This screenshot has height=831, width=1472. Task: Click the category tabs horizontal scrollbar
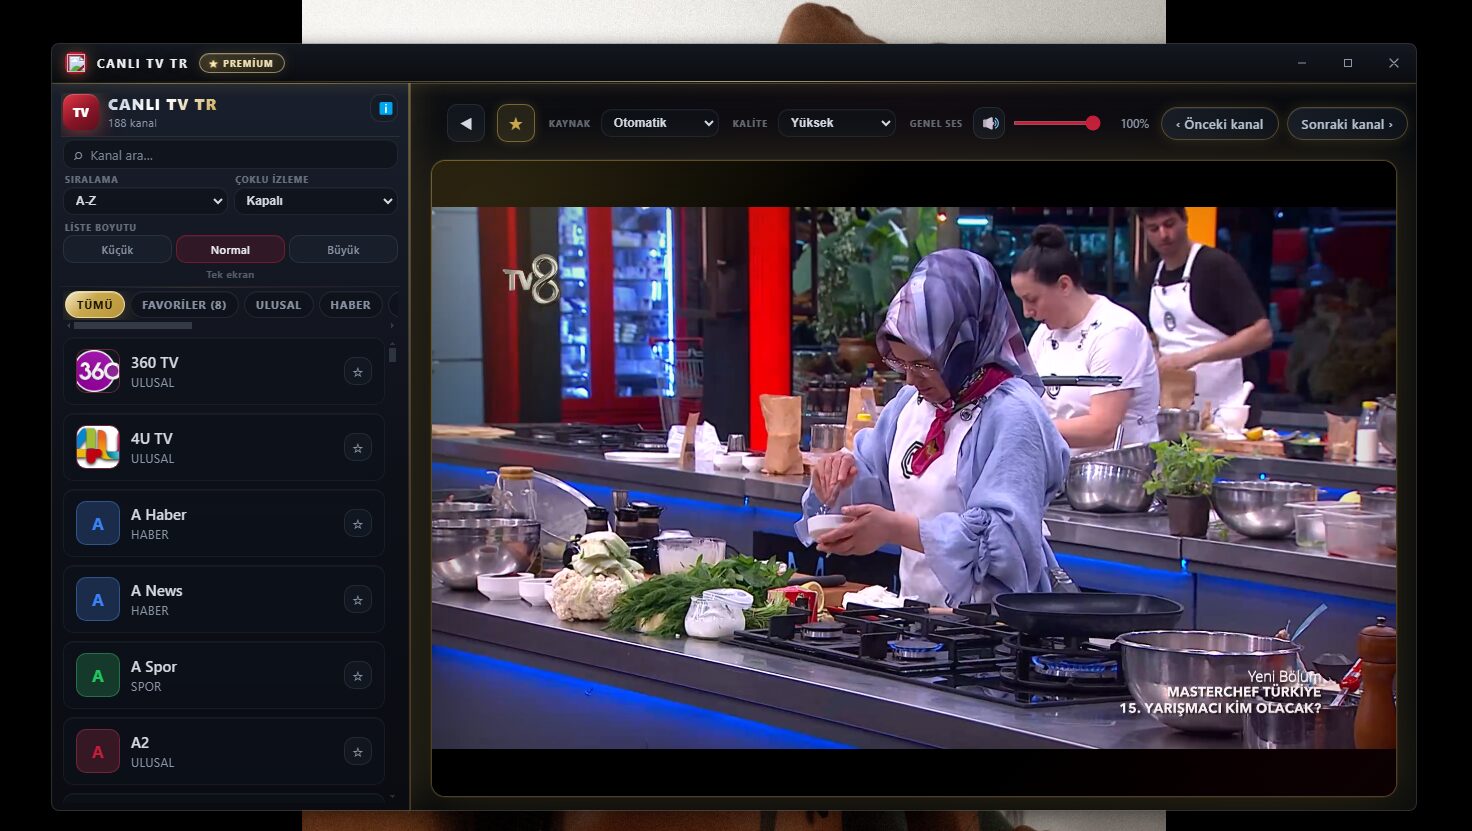tap(132, 326)
